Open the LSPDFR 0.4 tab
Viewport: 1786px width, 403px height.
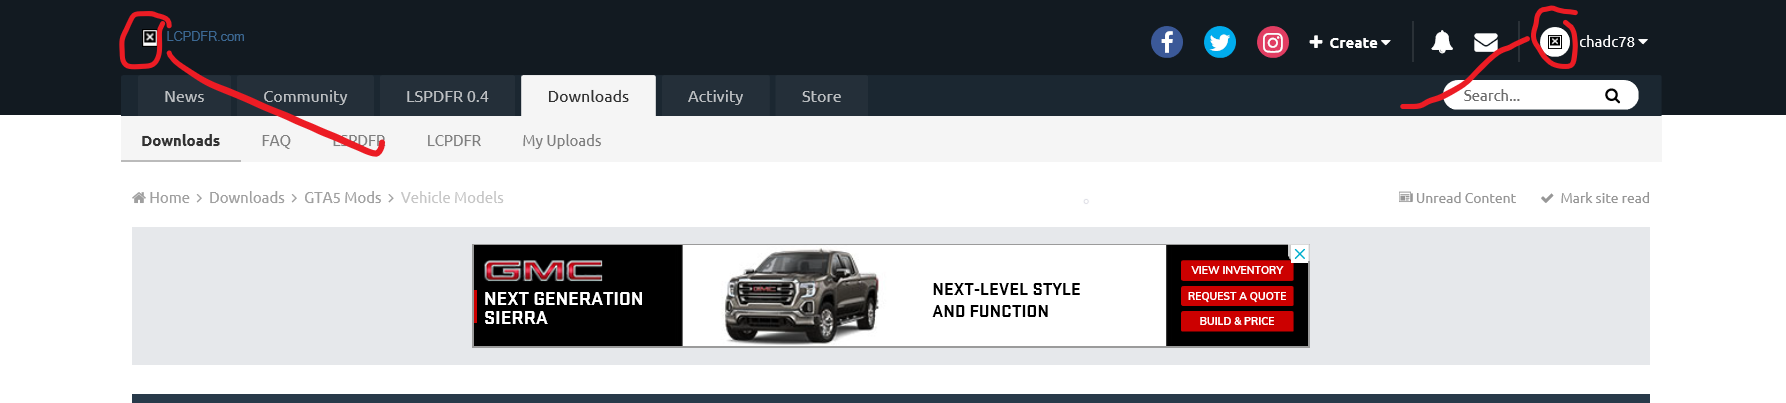pos(447,96)
